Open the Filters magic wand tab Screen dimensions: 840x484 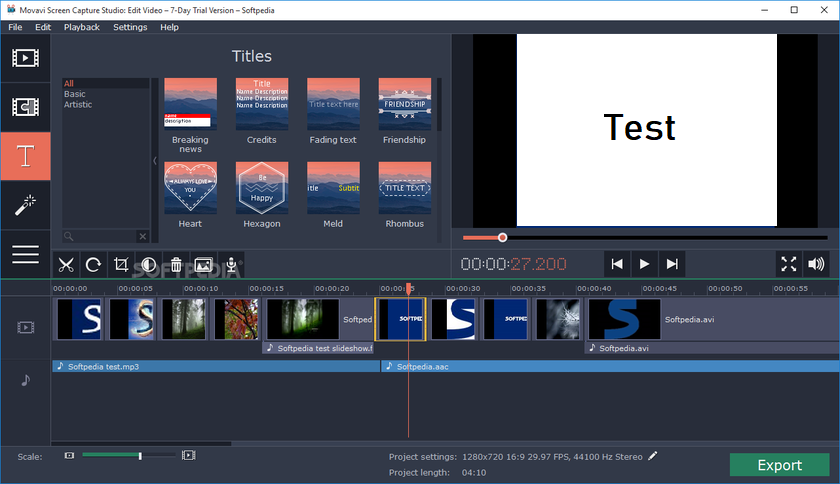click(x=25, y=205)
